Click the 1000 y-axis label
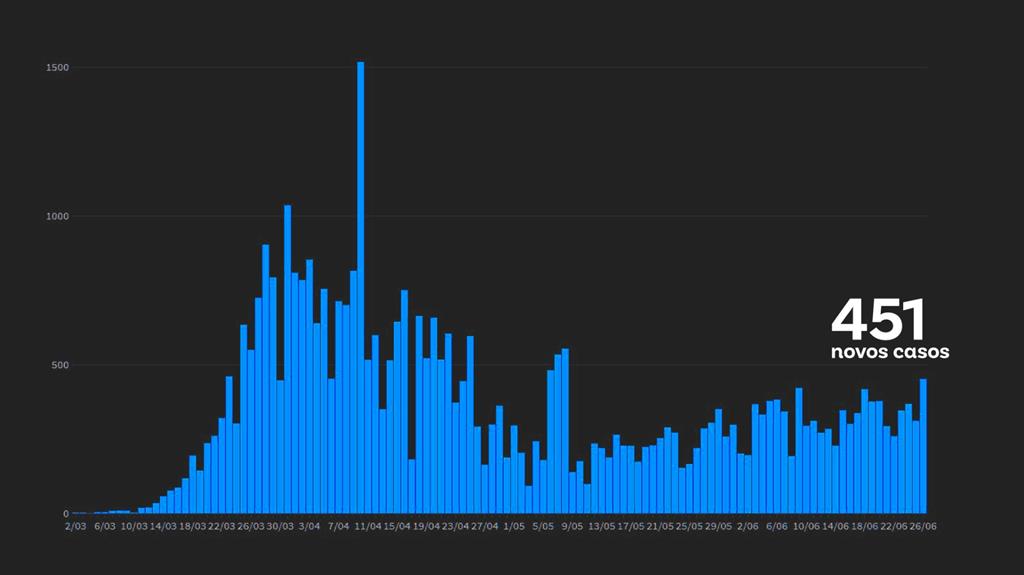The width and height of the screenshot is (1024, 575). 56,216
